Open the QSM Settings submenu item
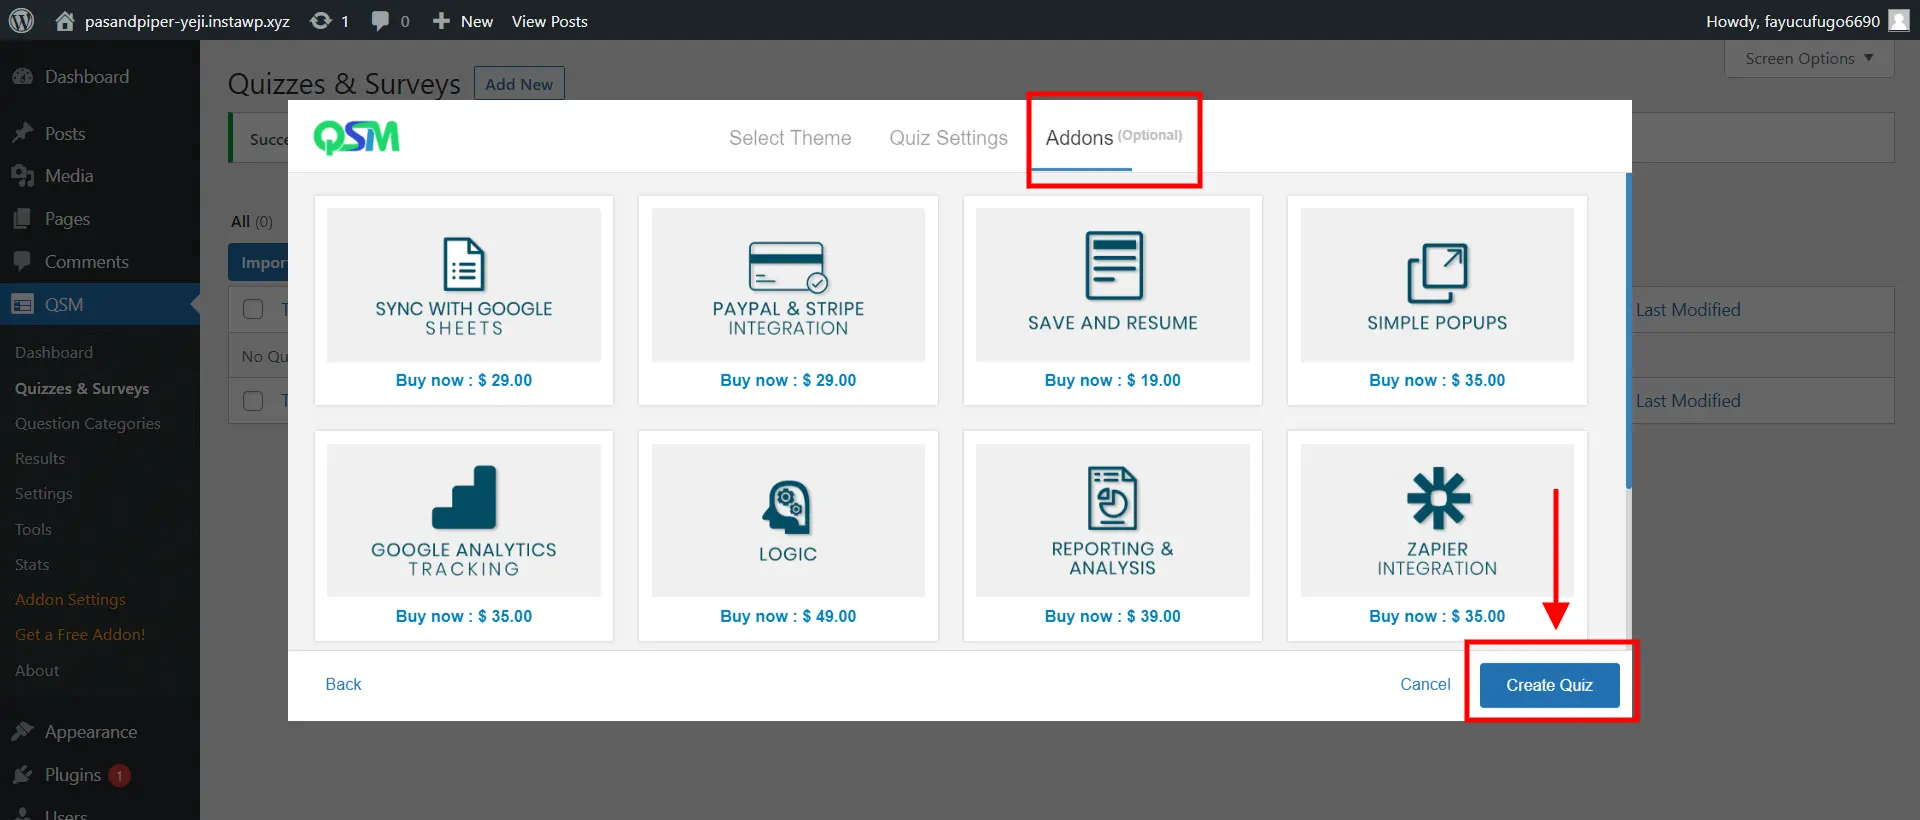Image resolution: width=1920 pixels, height=820 pixels. tap(44, 493)
